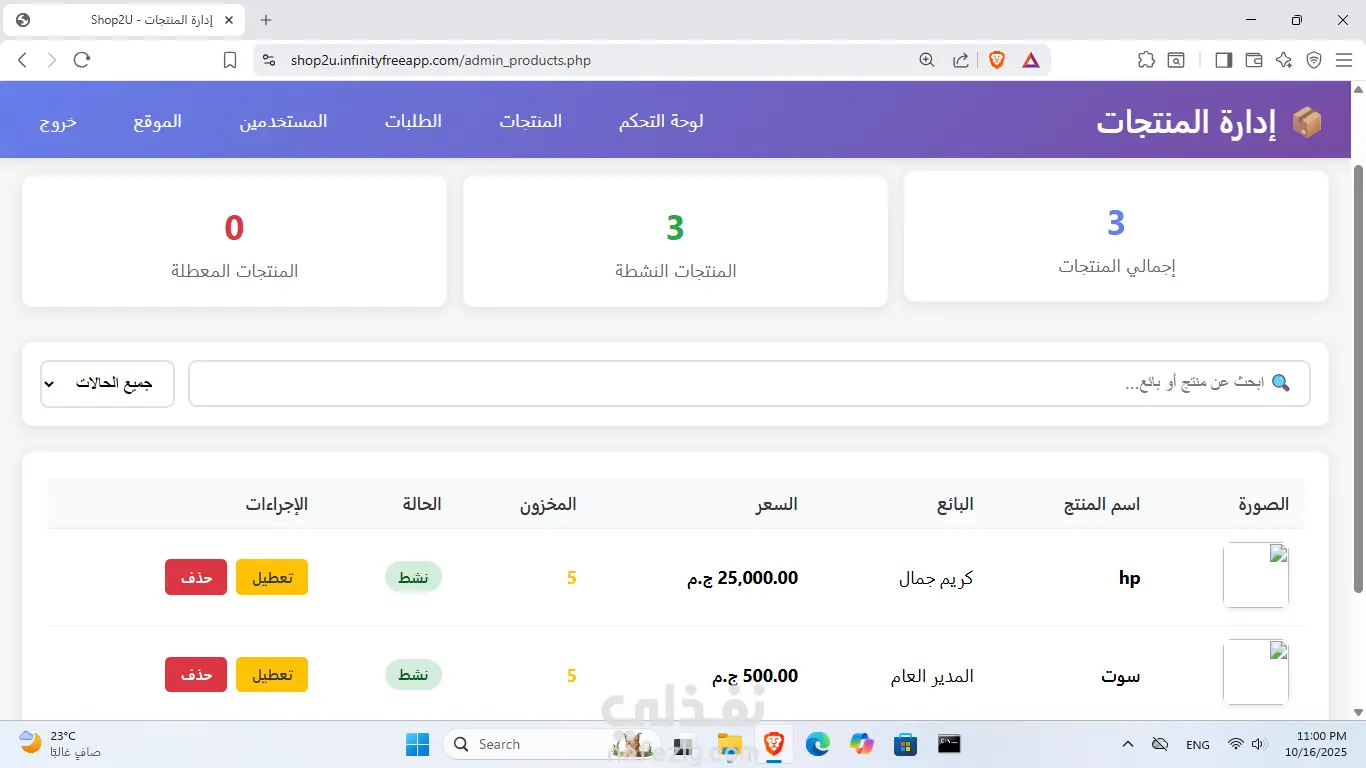The image size is (1366, 768).
Task: Click the browser forward arrow
Action: coord(52,60)
